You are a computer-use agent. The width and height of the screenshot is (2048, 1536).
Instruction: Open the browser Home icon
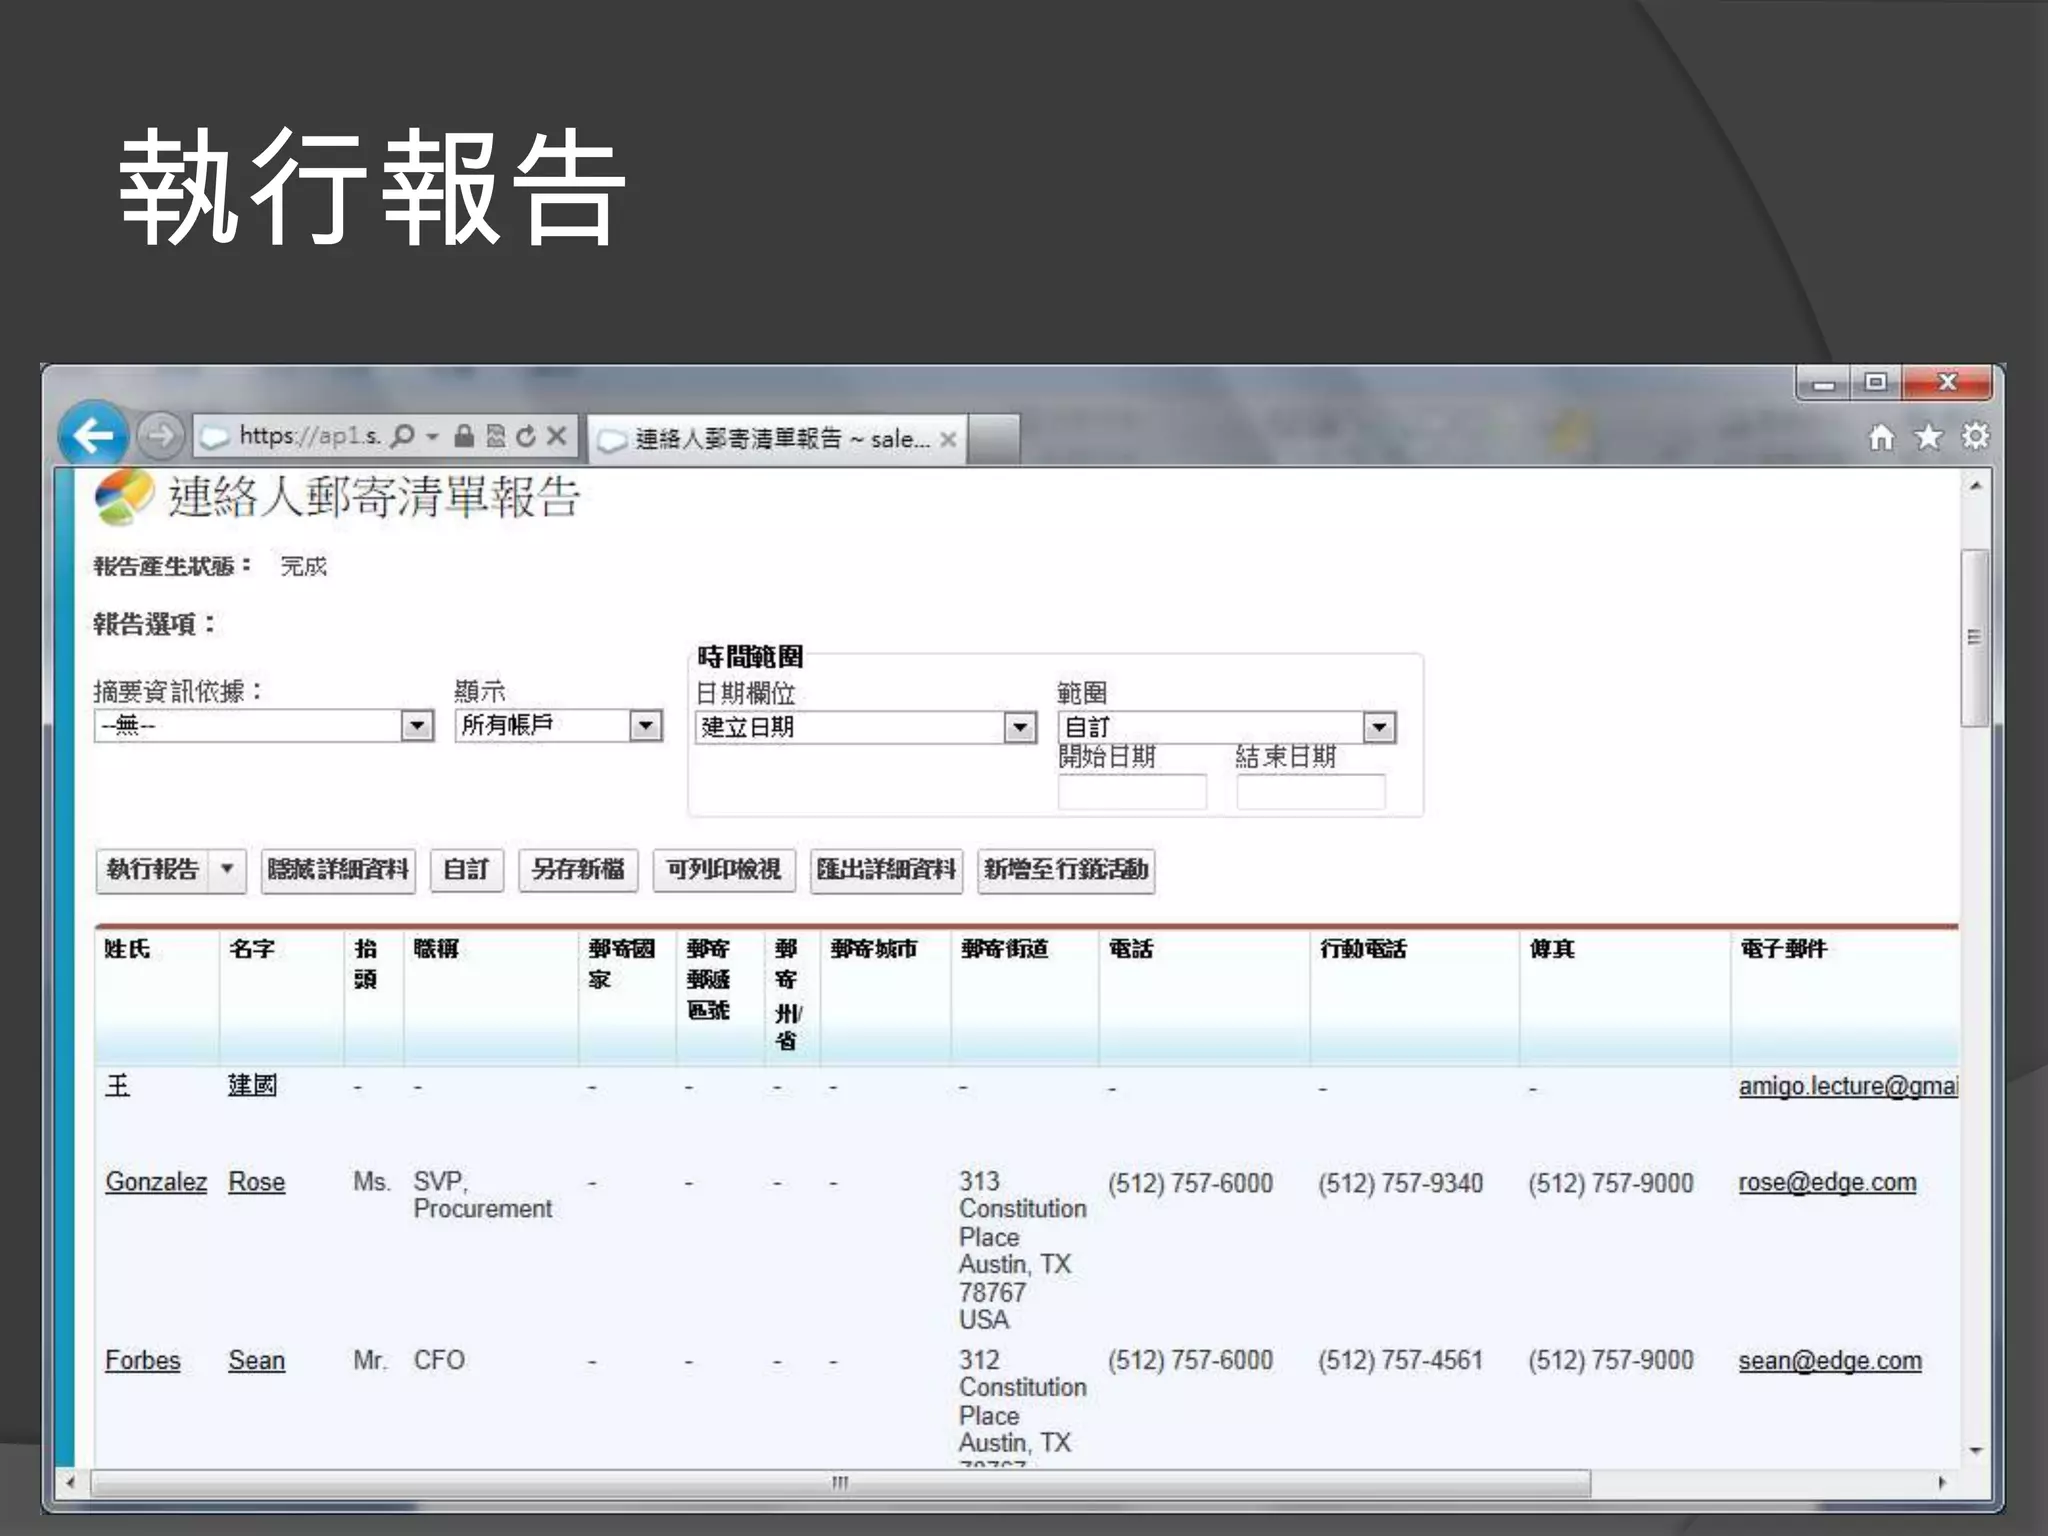coord(1881,437)
